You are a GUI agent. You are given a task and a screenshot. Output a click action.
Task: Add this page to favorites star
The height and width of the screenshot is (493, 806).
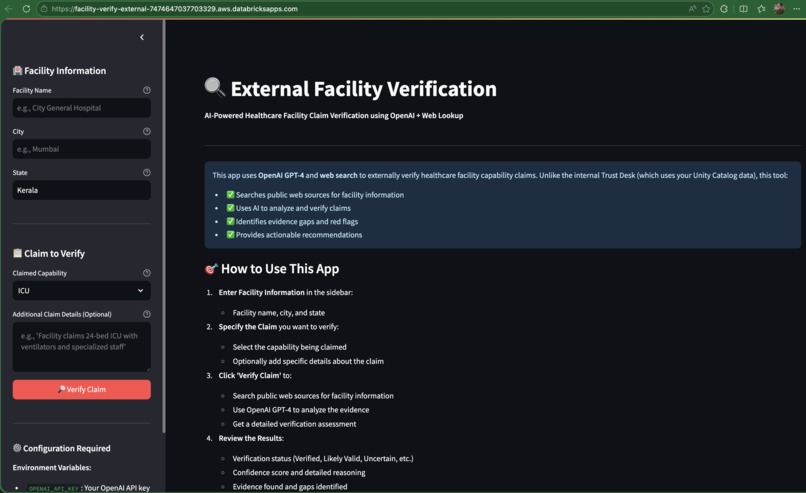706,9
